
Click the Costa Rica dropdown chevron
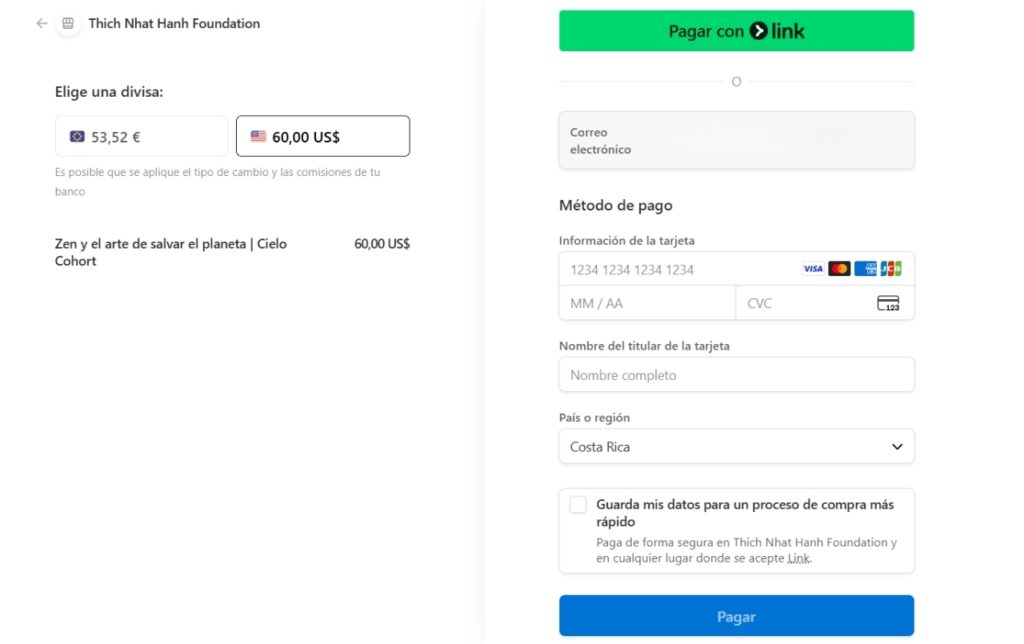tap(897, 447)
